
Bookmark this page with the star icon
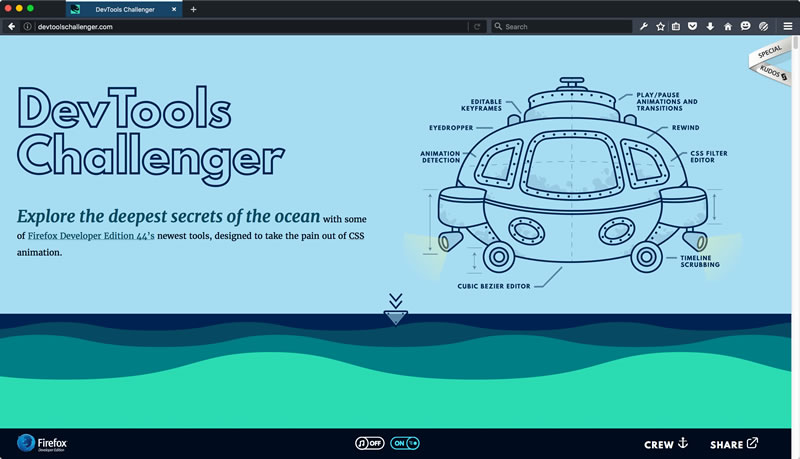[x=661, y=27]
